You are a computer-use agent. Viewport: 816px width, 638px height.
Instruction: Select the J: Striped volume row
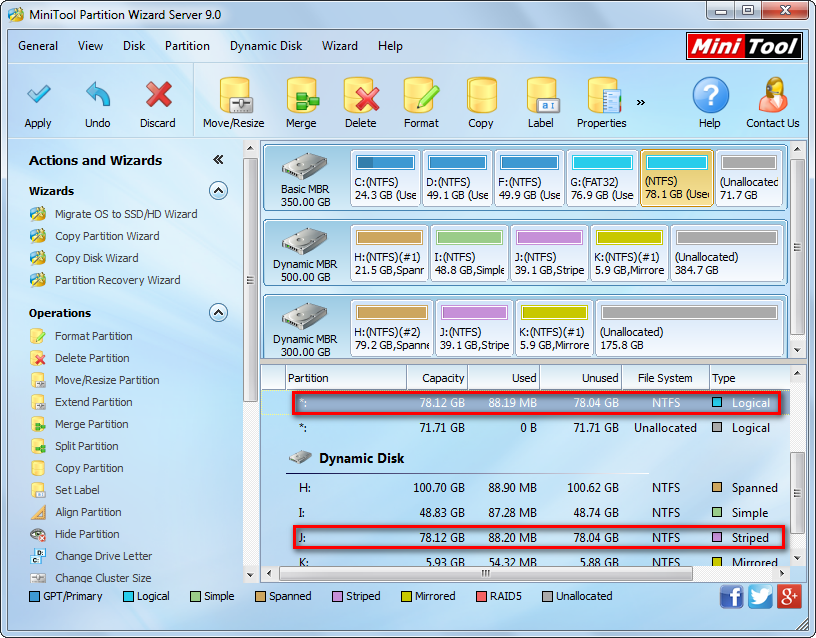click(x=539, y=538)
